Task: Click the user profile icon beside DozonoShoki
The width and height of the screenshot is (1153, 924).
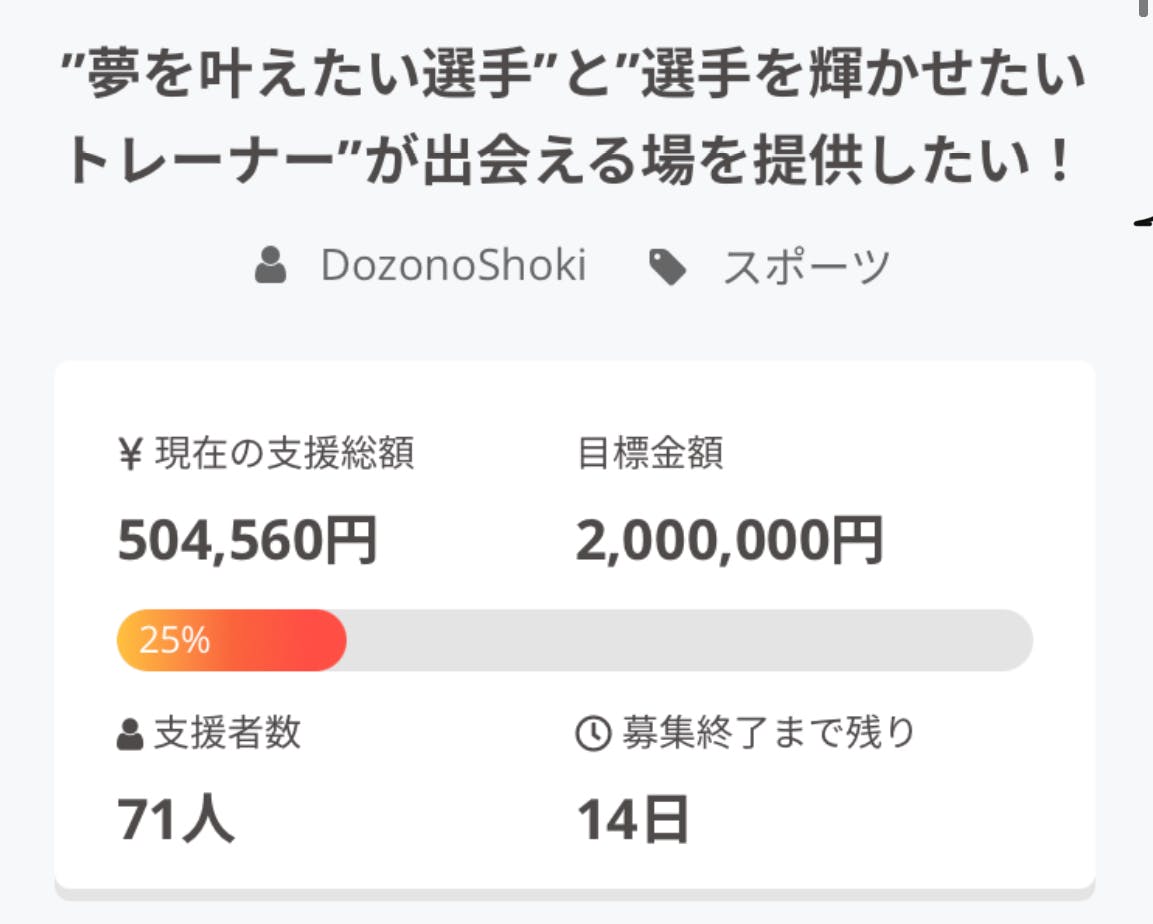Action: (271, 267)
